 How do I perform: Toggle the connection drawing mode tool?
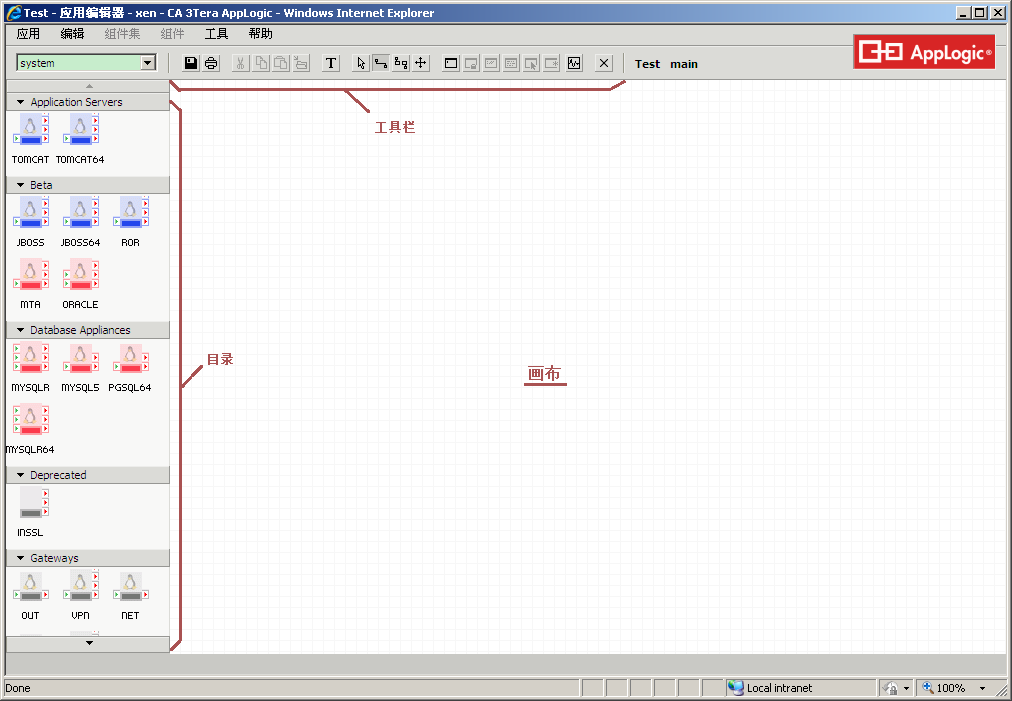(381, 63)
